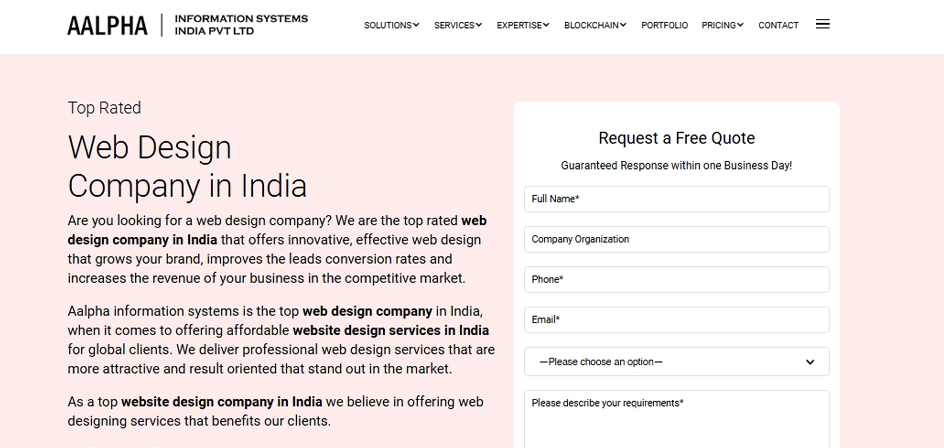The image size is (944, 448).
Task: Expand the Solutions menu
Action: pyautogui.click(x=391, y=25)
